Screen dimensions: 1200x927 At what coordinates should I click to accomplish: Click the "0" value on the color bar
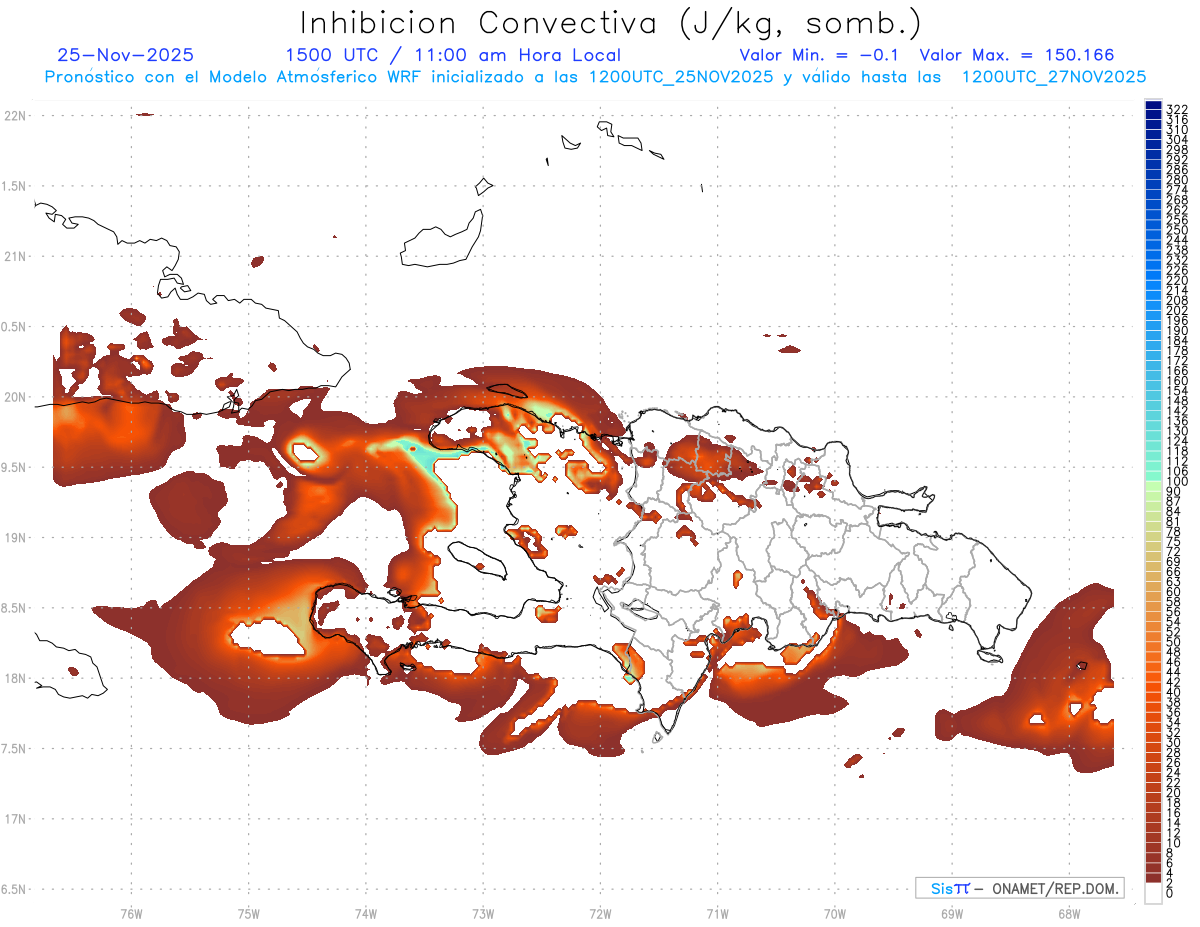(1170, 894)
